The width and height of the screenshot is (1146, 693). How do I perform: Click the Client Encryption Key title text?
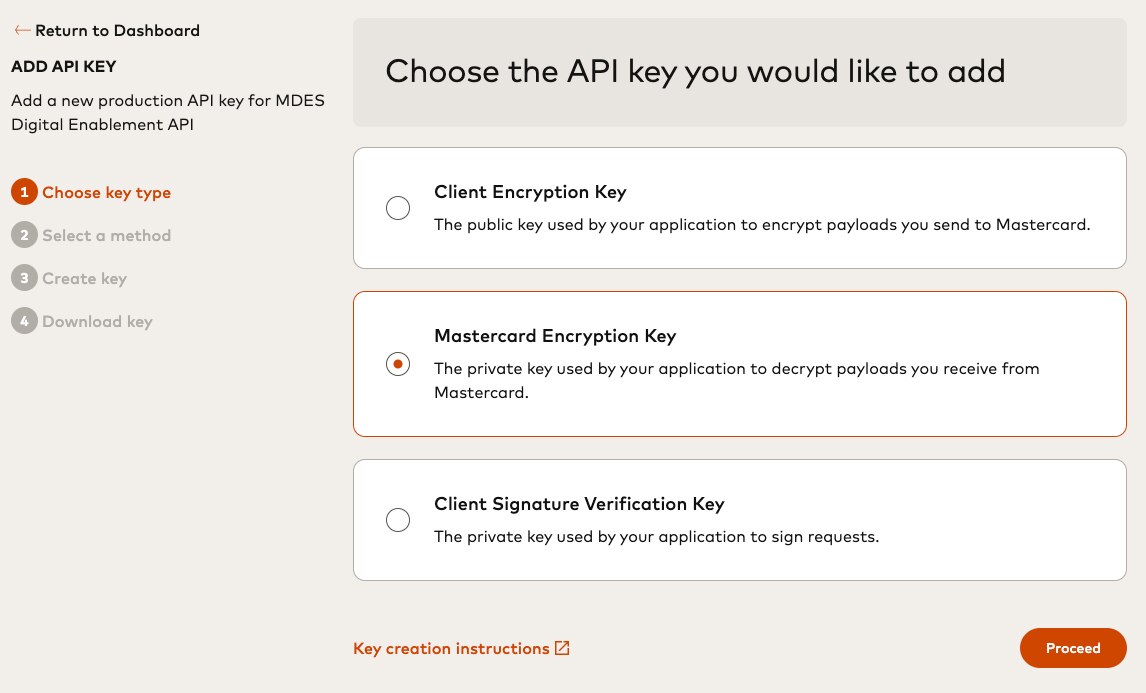point(530,192)
